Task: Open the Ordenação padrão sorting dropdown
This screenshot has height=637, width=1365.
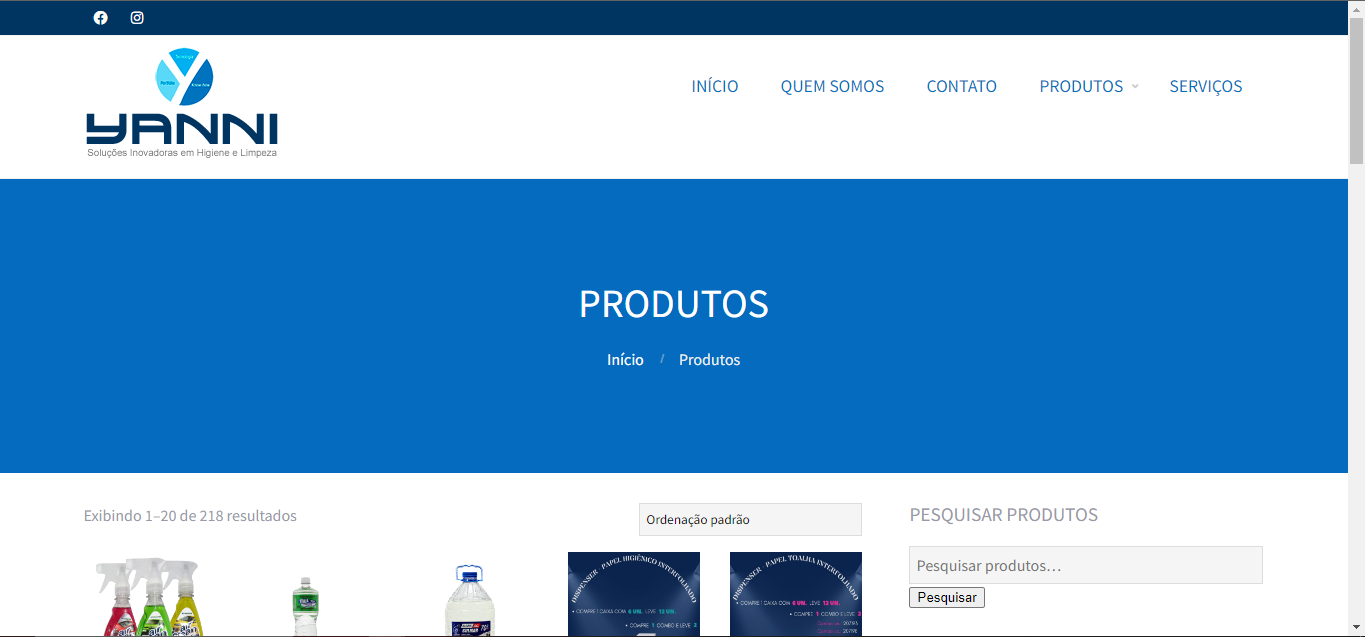Action: pyautogui.click(x=750, y=520)
